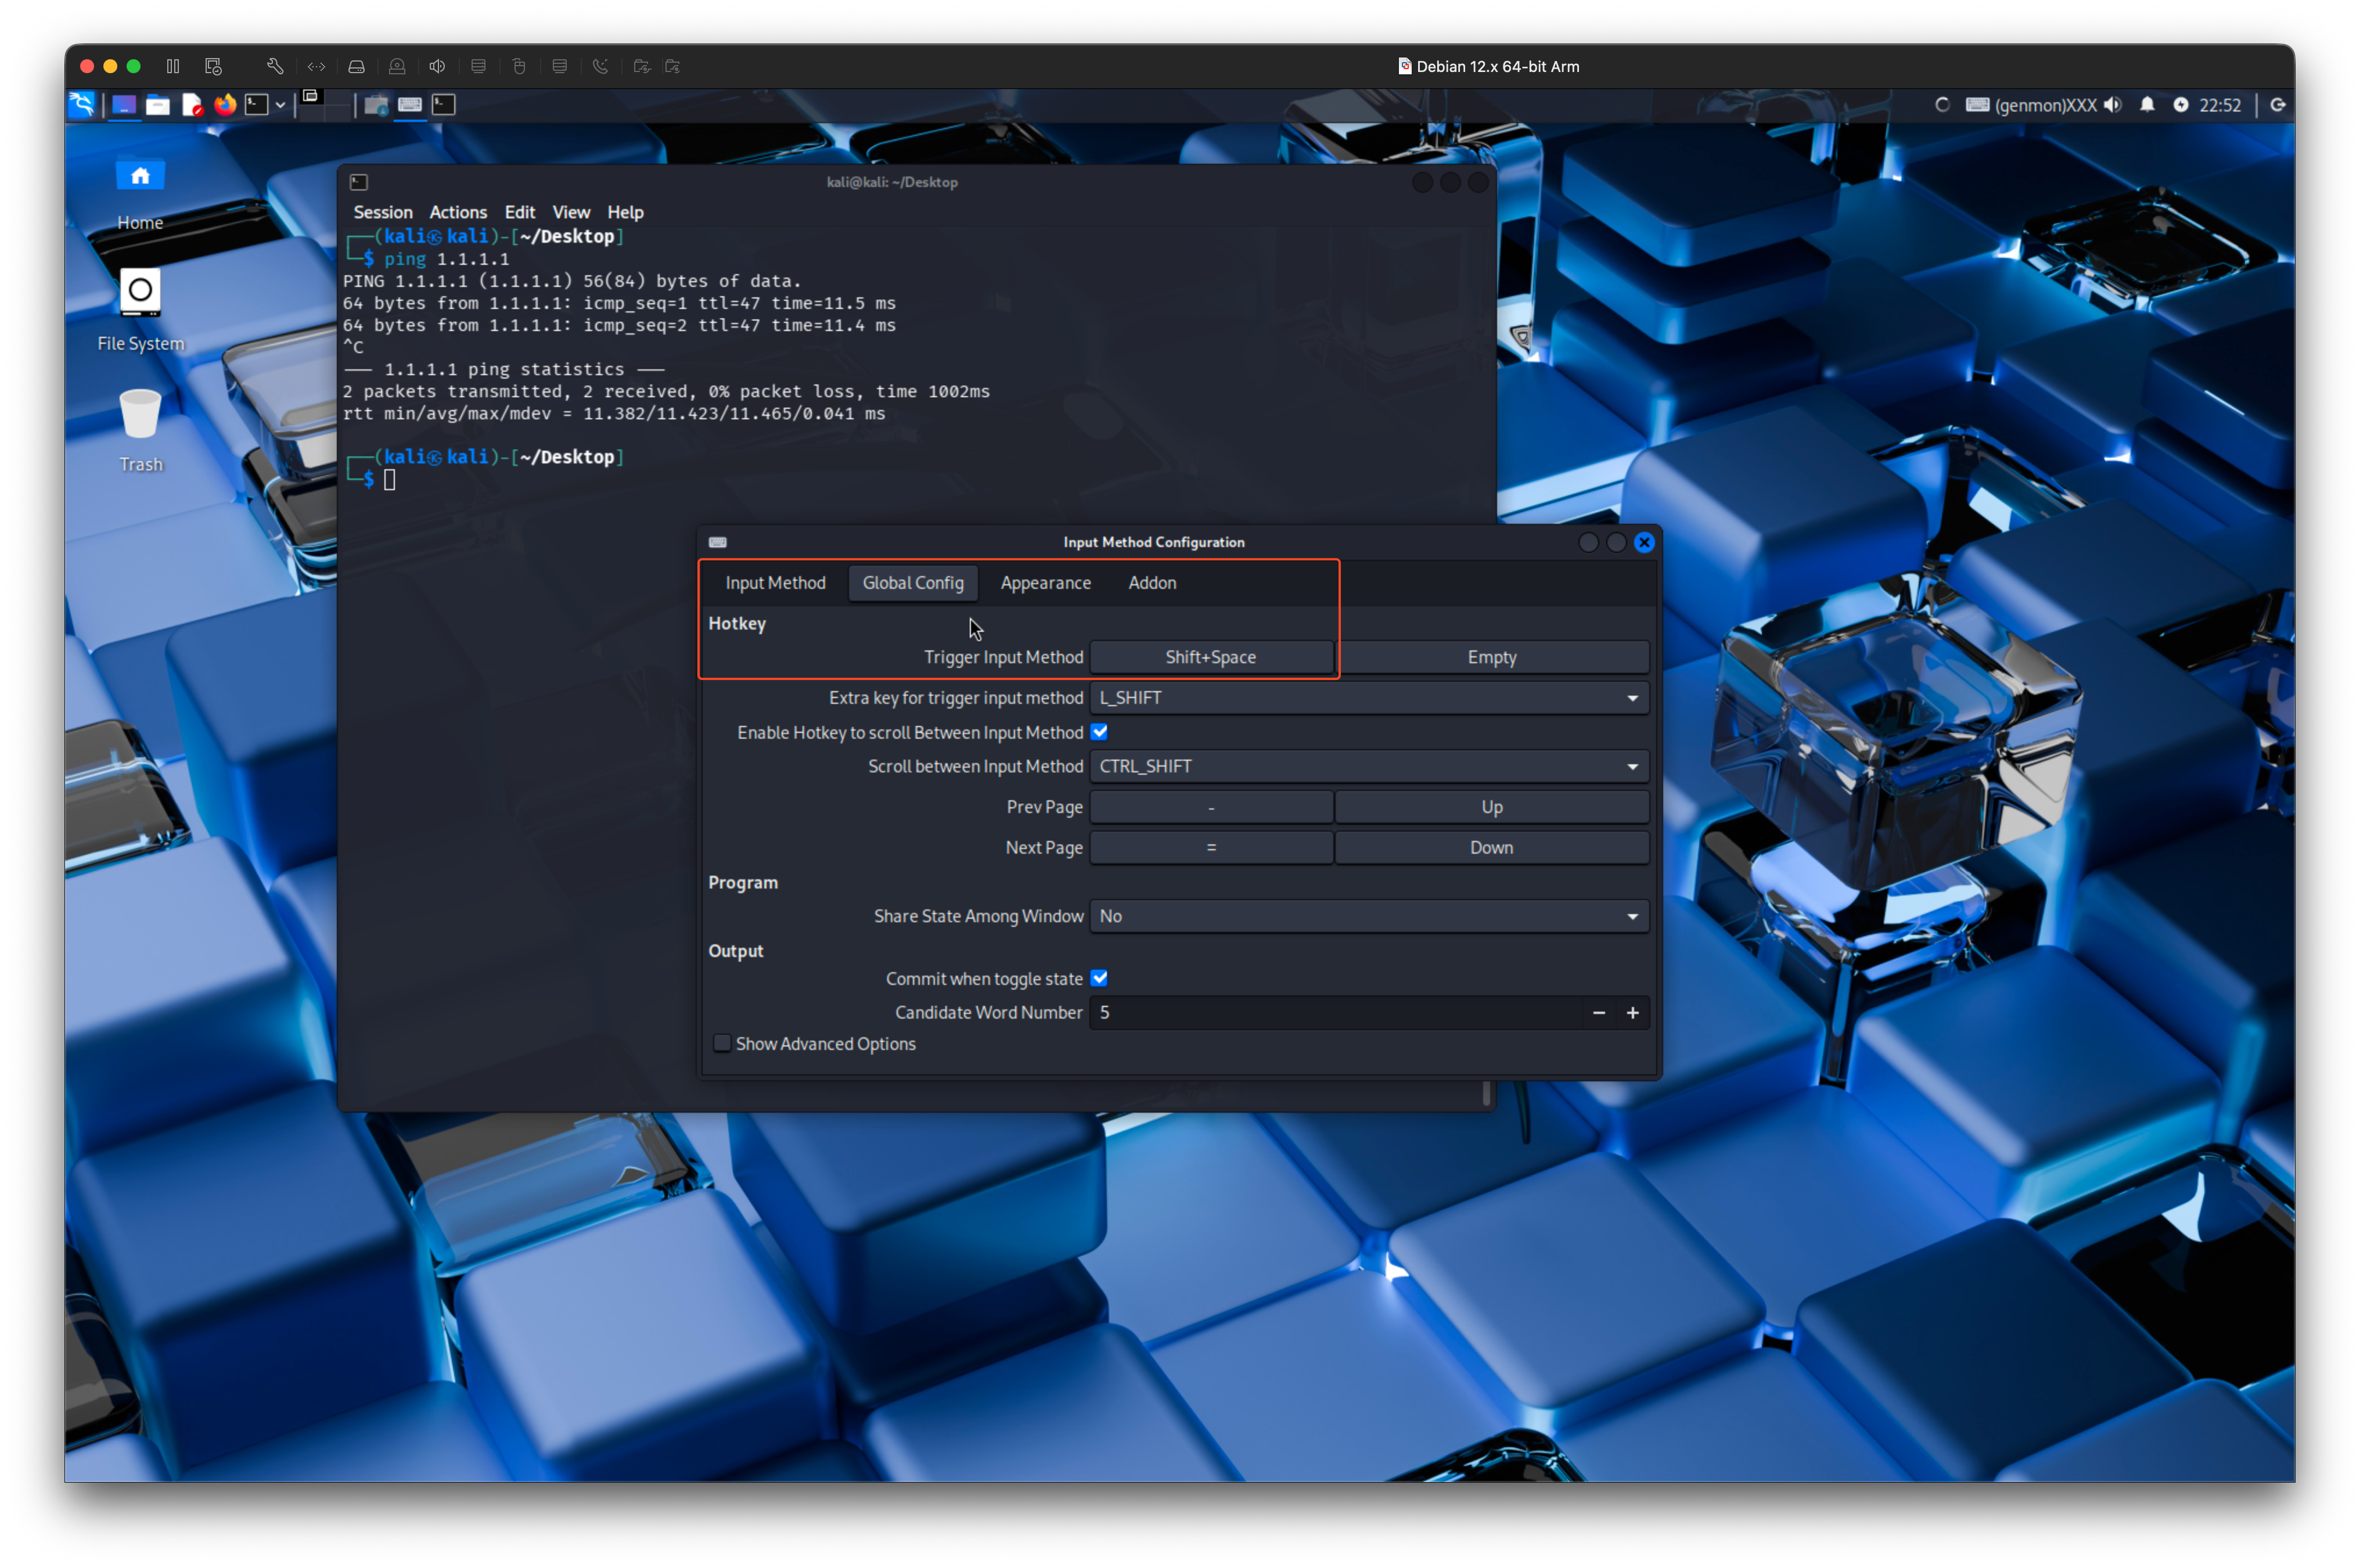Click the log out icon in panel
This screenshot has width=2360, height=1568.
coord(2277,105)
